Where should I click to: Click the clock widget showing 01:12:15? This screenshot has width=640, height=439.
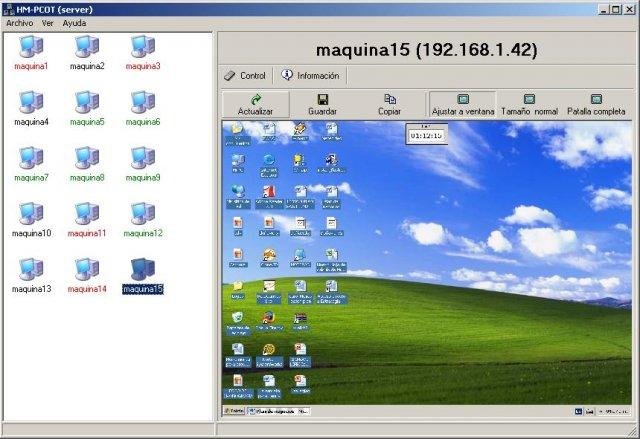426,134
